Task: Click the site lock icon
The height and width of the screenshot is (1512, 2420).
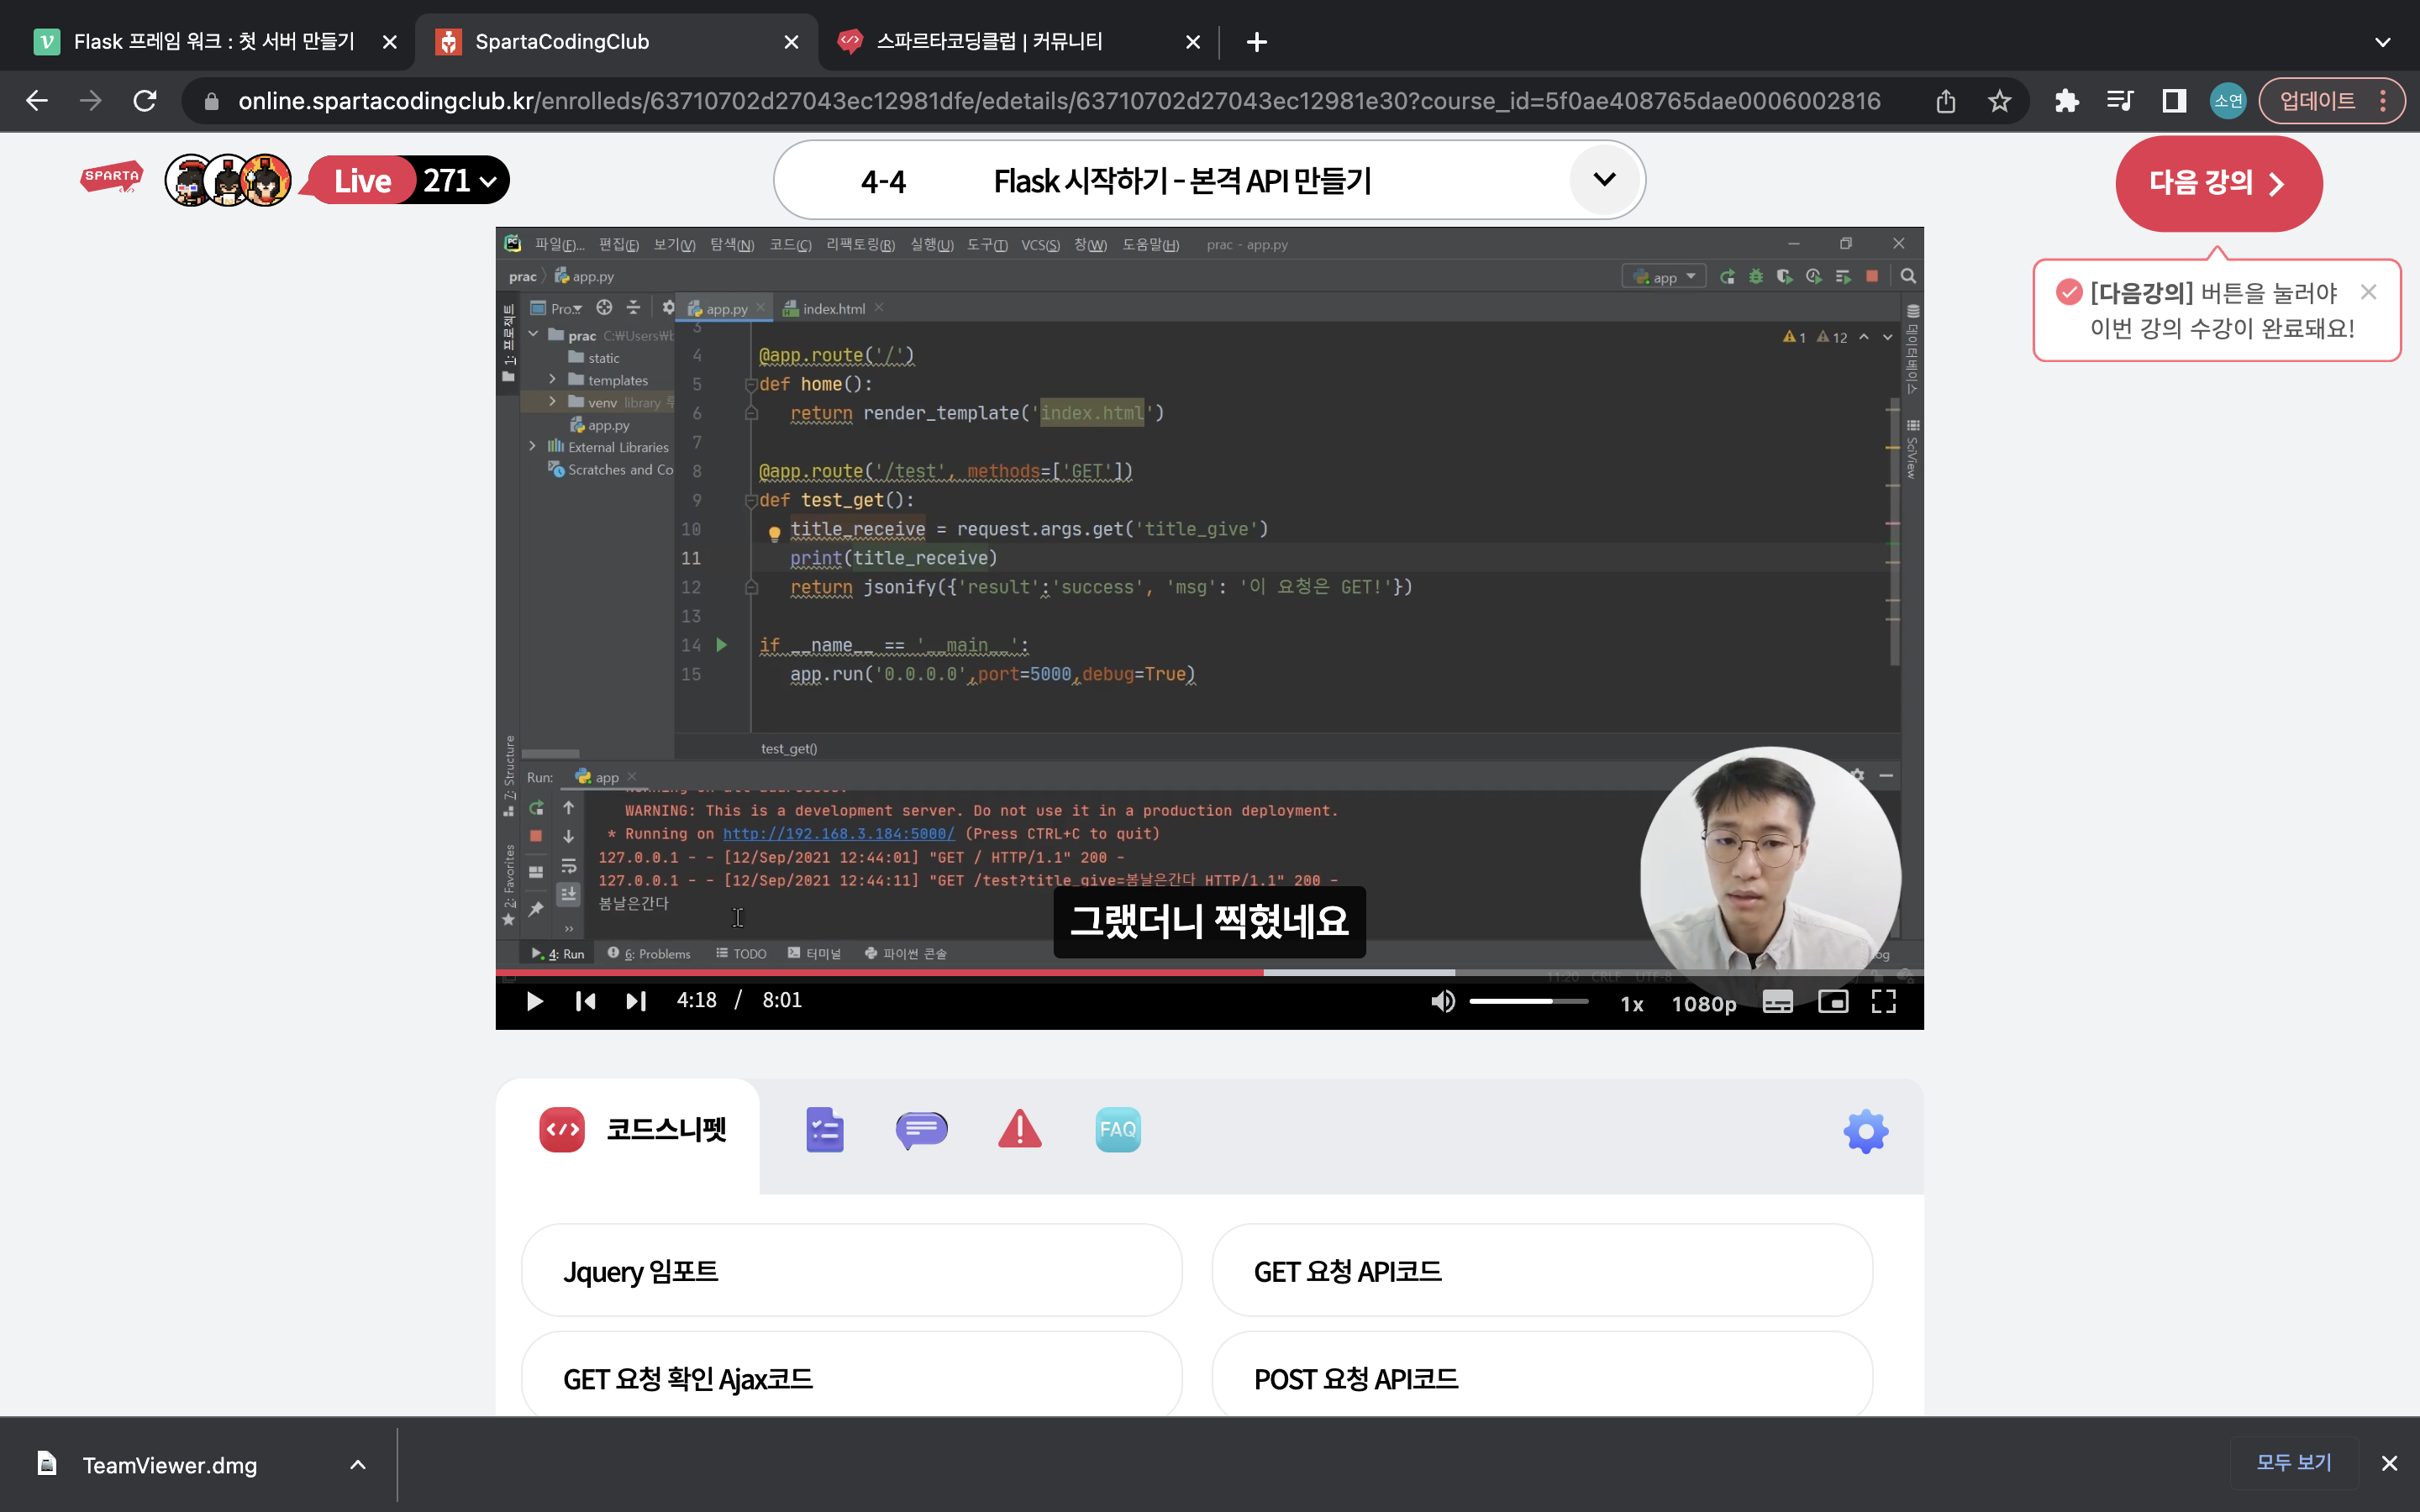Action: pyautogui.click(x=211, y=101)
